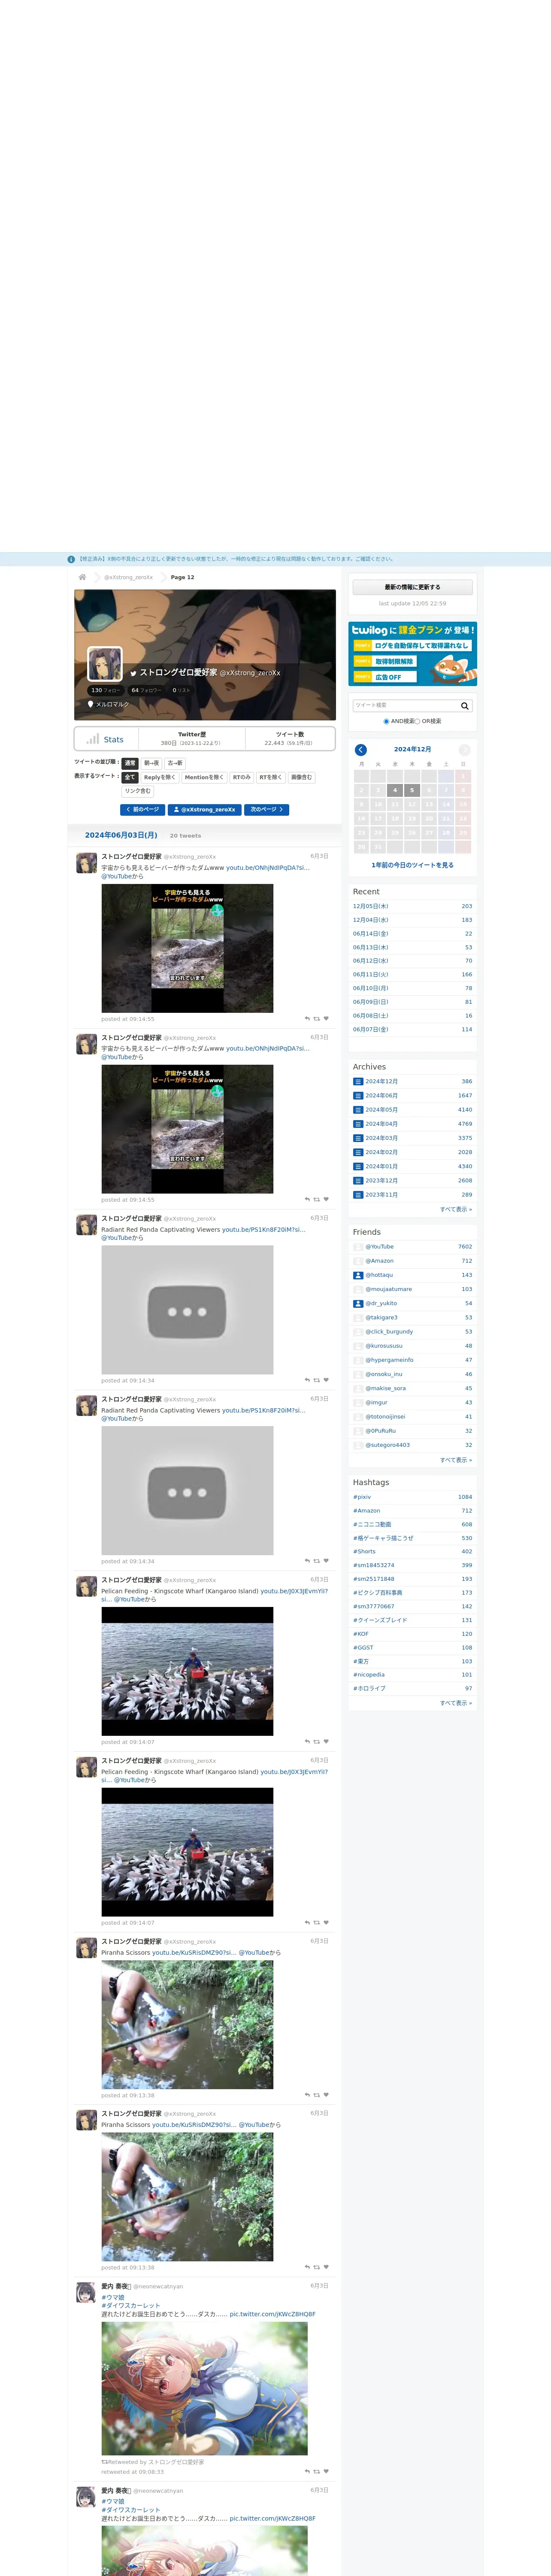Viewport: 551px width, 2576px height.
Task: Open the #KOF hashtag
Action: tap(361, 1634)
